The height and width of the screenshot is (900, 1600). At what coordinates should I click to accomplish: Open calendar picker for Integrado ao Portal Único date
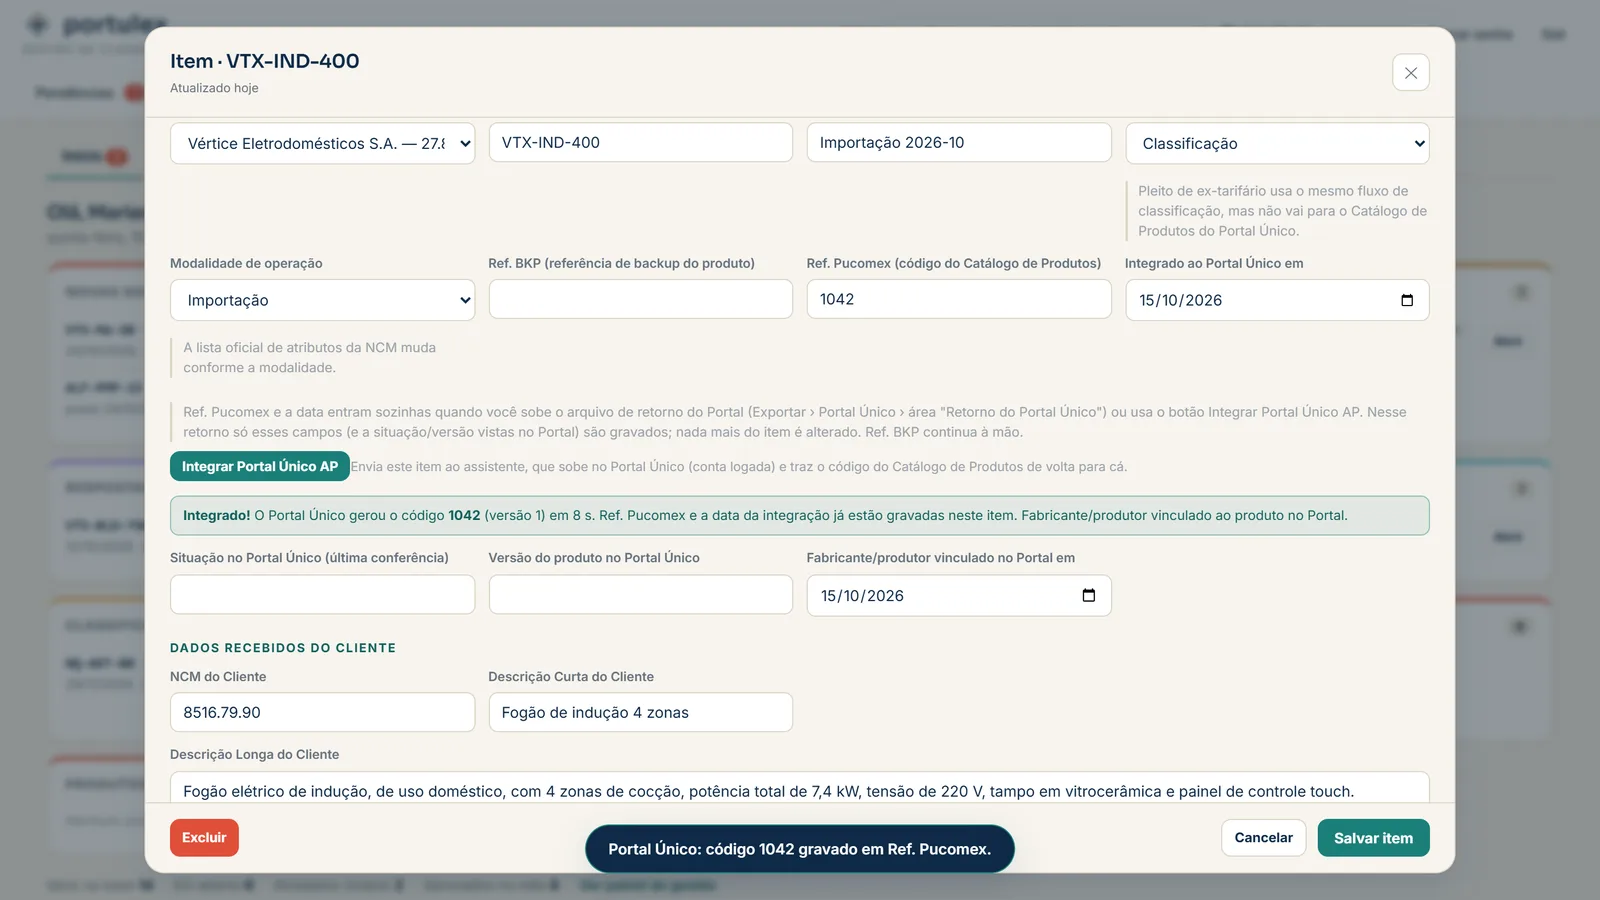[1407, 300]
